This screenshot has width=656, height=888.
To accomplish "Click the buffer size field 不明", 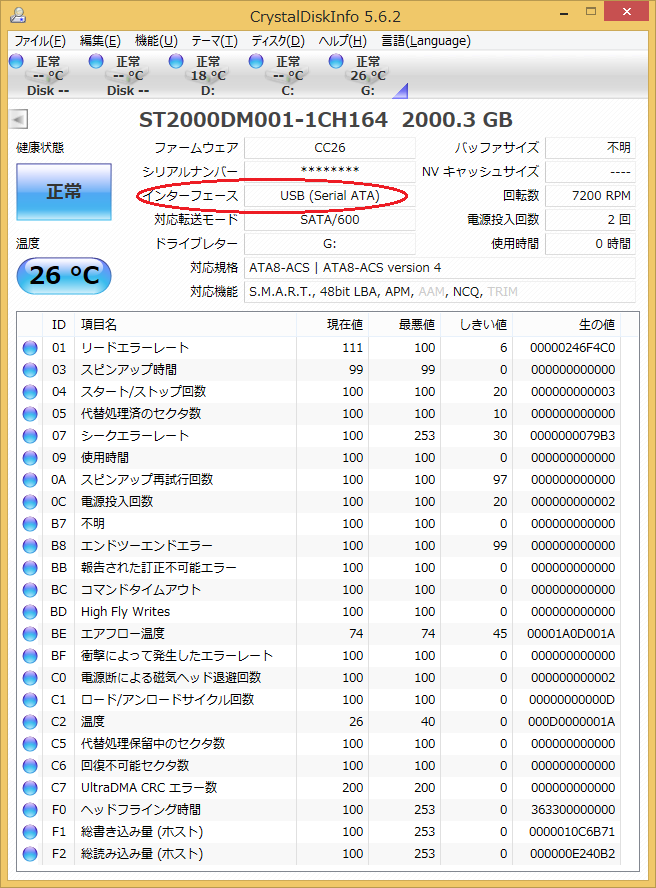I will (590, 148).
